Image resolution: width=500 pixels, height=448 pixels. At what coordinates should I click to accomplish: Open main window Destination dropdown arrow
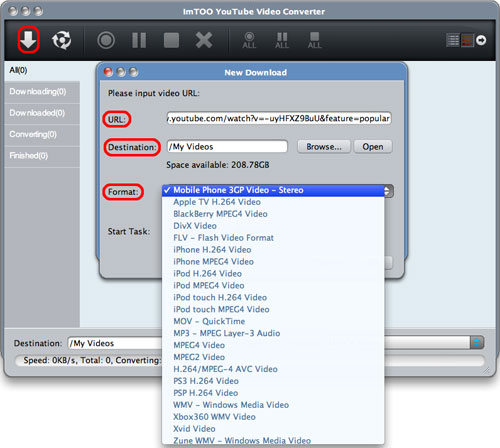(x=477, y=343)
